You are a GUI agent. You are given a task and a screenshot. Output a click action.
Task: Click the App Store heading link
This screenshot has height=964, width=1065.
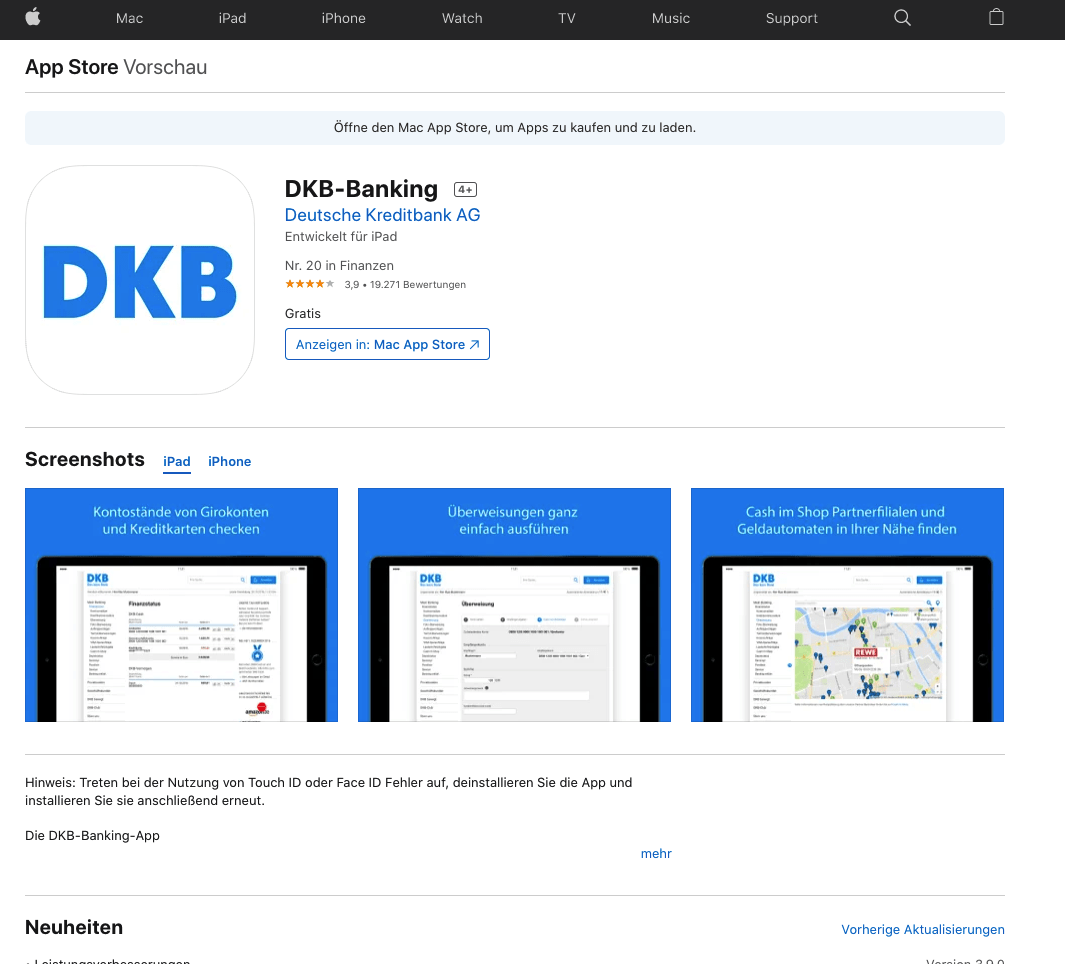[71, 67]
